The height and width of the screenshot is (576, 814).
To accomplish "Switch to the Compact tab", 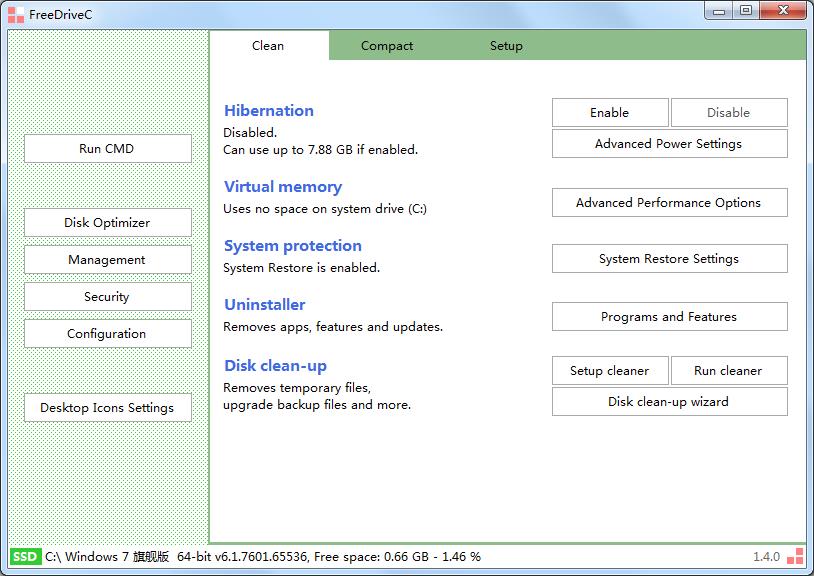I will pyautogui.click(x=387, y=46).
